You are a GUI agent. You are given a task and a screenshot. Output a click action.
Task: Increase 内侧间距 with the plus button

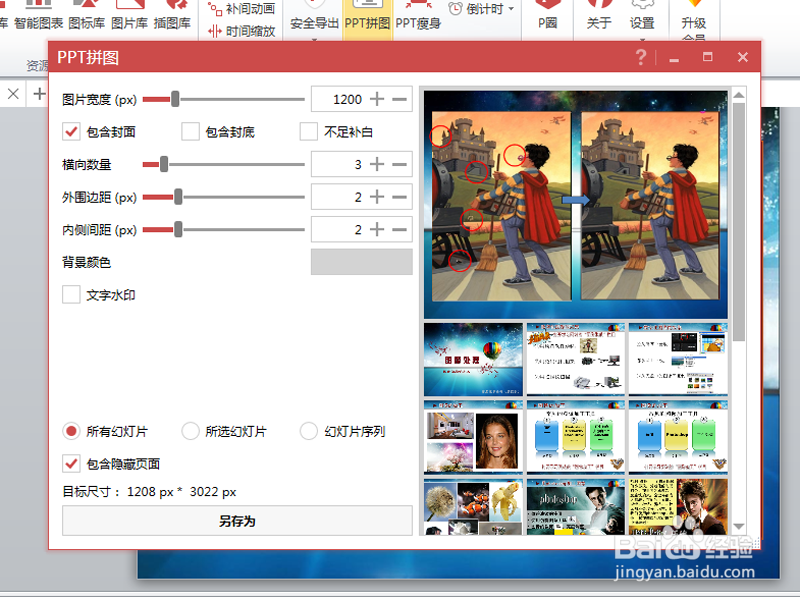pos(377,230)
